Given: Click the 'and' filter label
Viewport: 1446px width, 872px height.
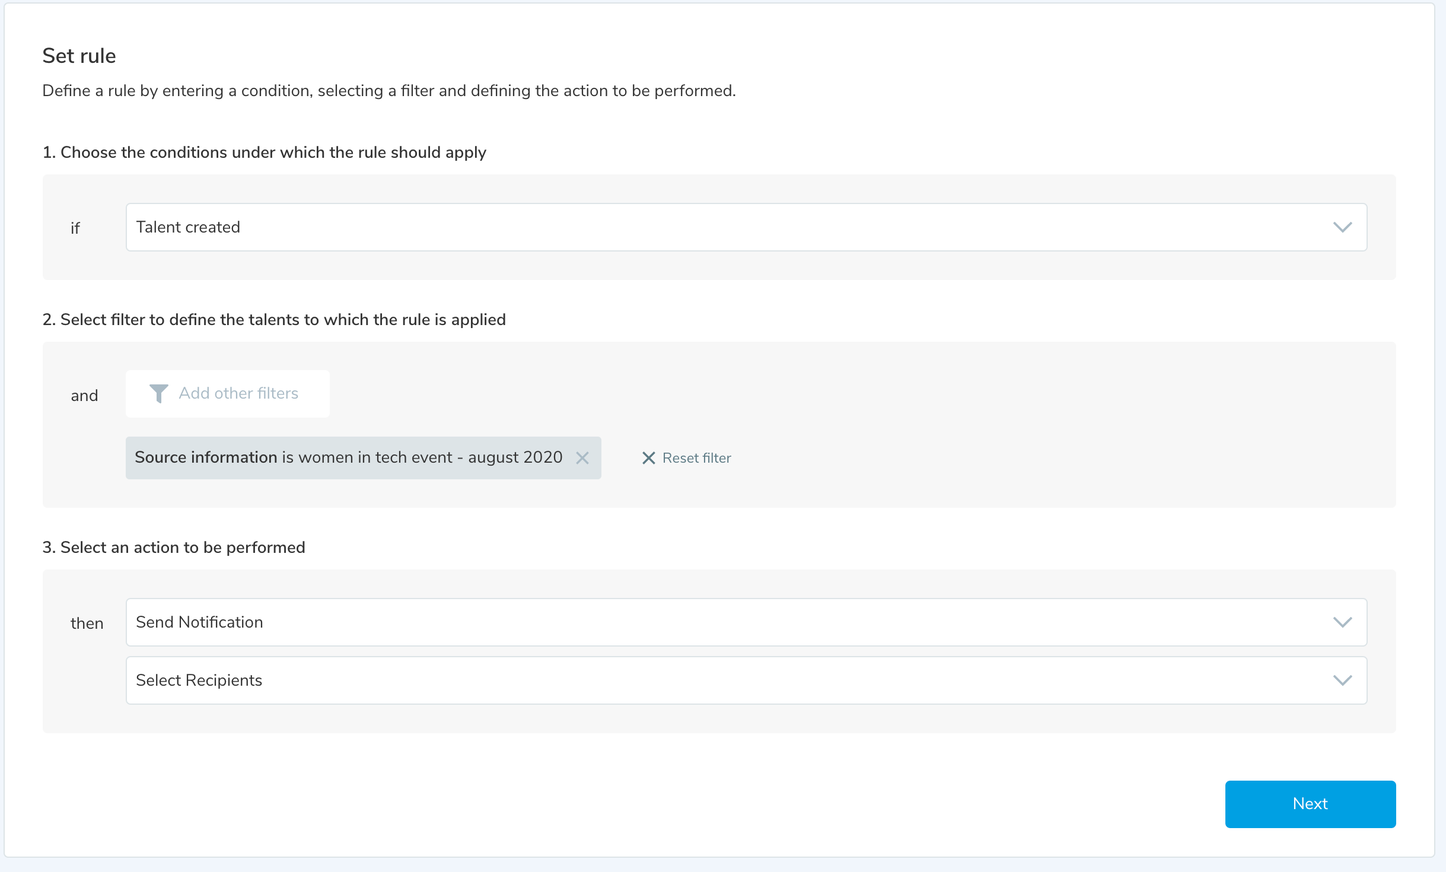Looking at the screenshot, I should coord(84,396).
